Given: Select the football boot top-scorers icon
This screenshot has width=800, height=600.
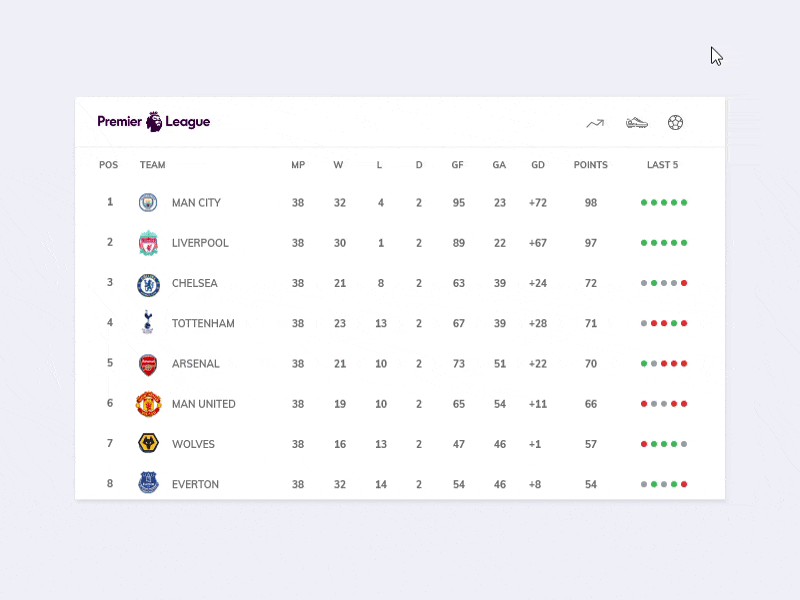Looking at the screenshot, I should [x=635, y=121].
